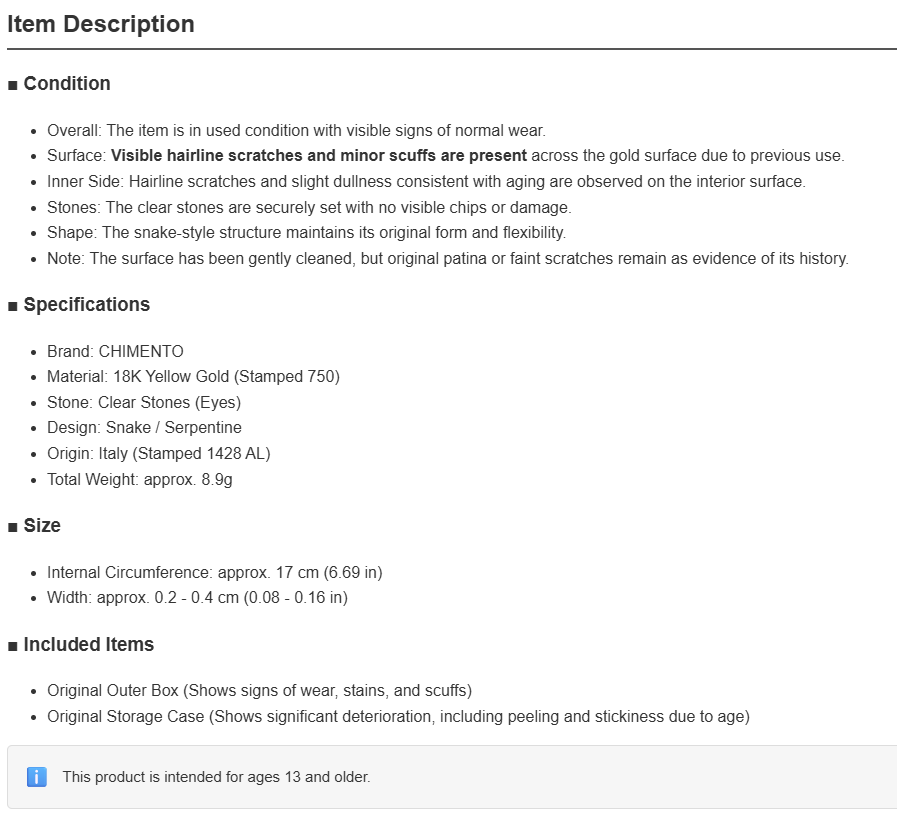897x820 pixels.
Task: Click the bold hairline scratches text
Action: pos(319,156)
